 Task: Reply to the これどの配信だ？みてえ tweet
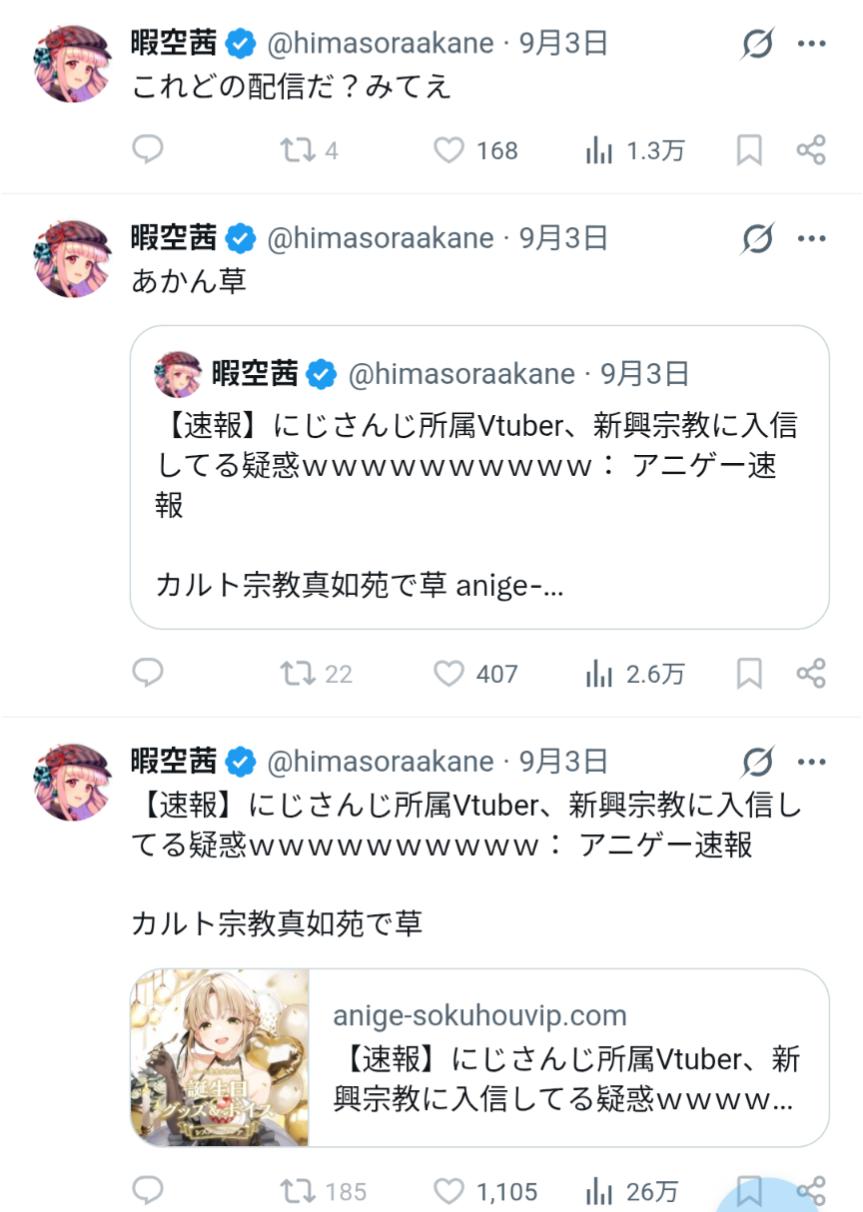[x=148, y=150]
